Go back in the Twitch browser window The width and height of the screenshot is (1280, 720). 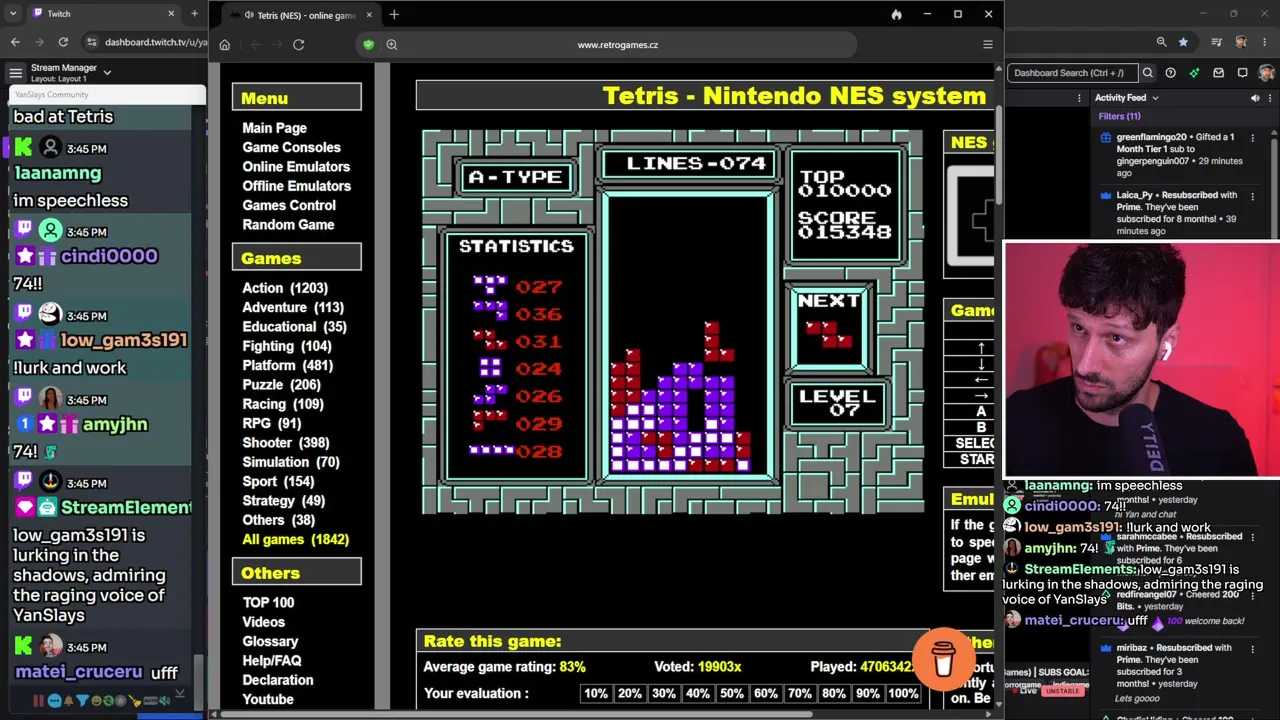pos(15,42)
